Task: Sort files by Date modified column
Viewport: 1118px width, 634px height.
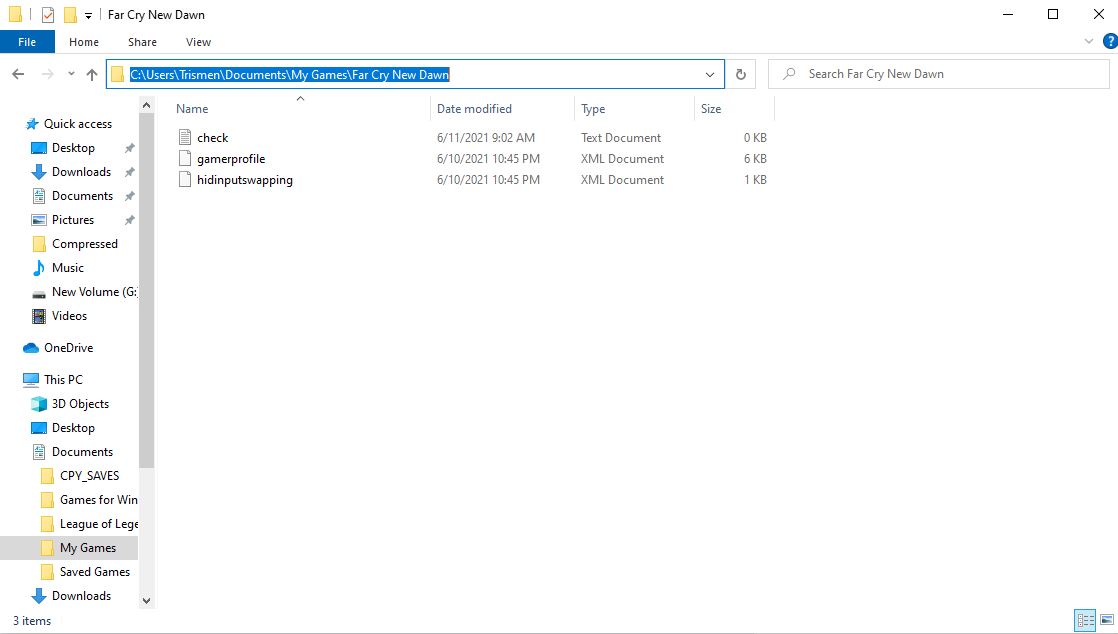Action: [474, 109]
